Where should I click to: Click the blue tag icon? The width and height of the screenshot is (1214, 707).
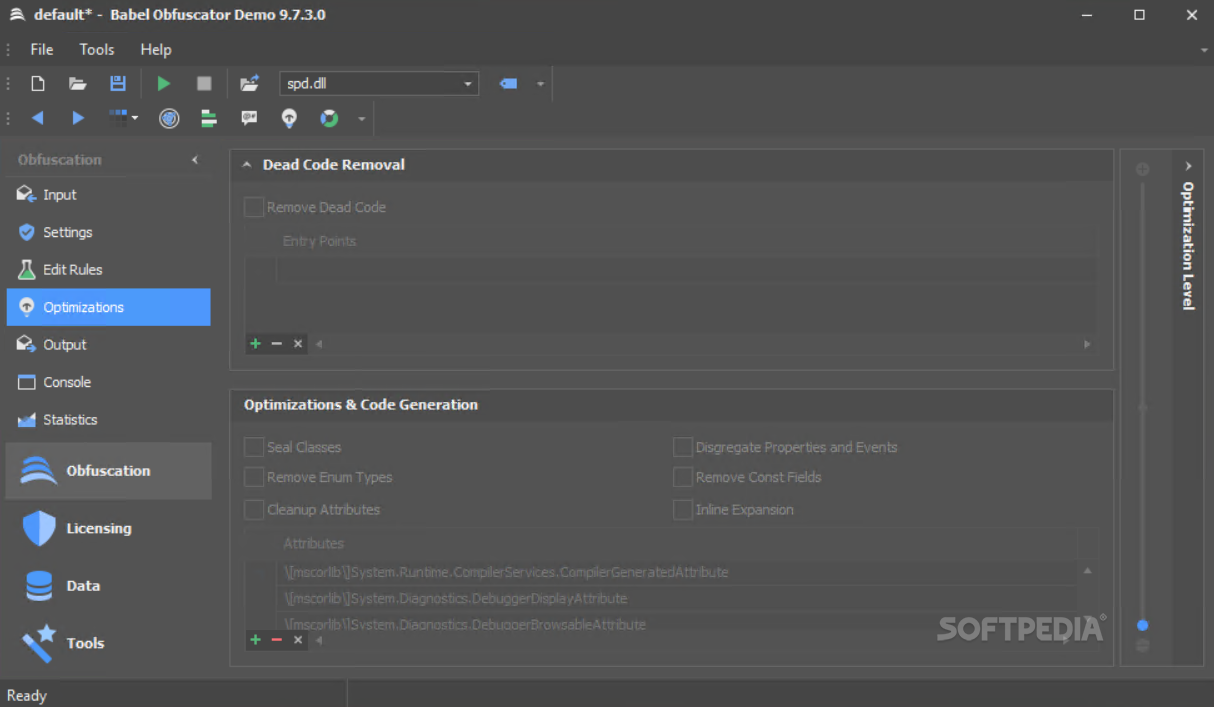pos(508,84)
